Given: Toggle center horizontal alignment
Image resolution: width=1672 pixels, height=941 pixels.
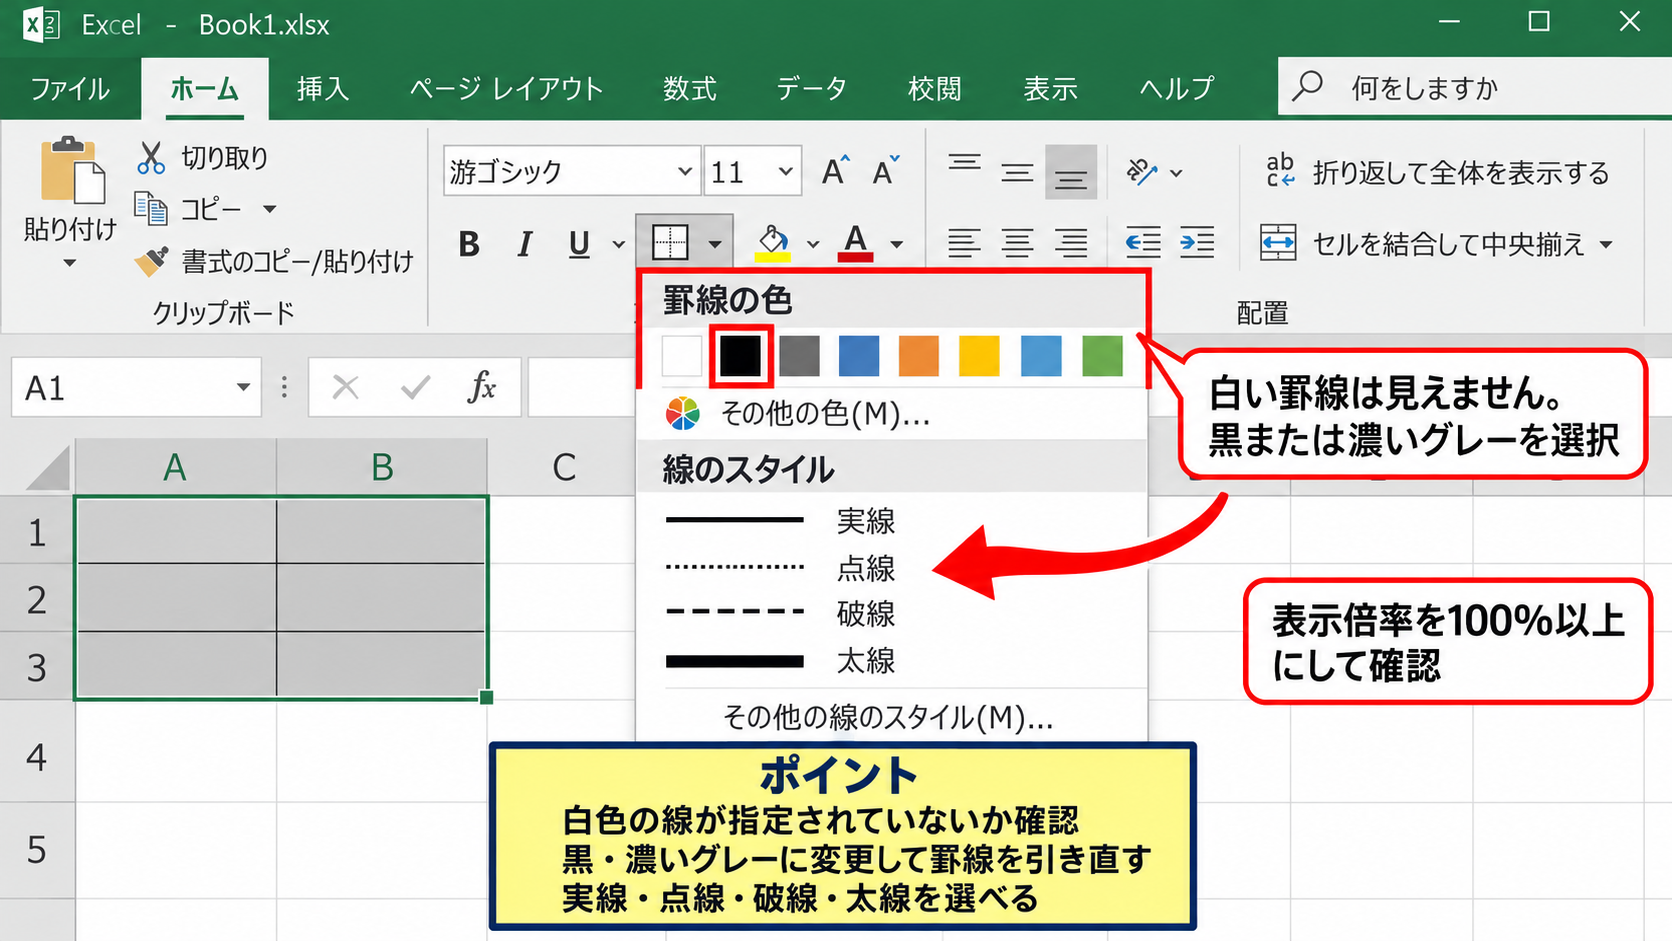Looking at the screenshot, I should [x=1018, y=243].
